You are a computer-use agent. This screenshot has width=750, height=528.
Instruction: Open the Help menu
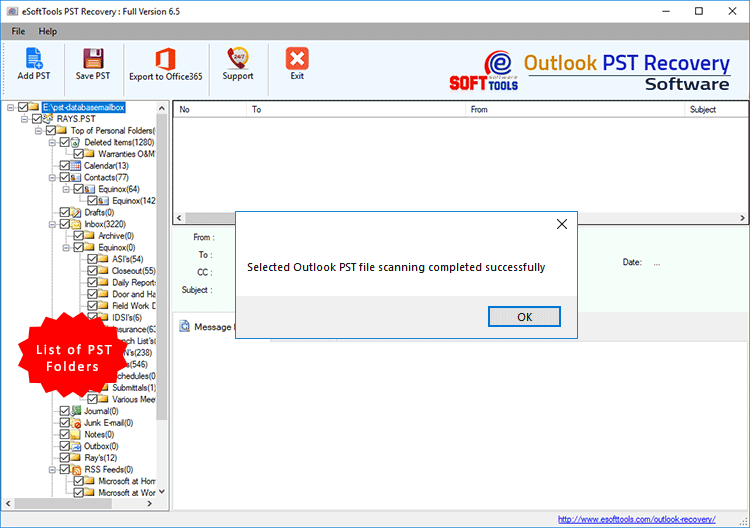pos(47,32)
